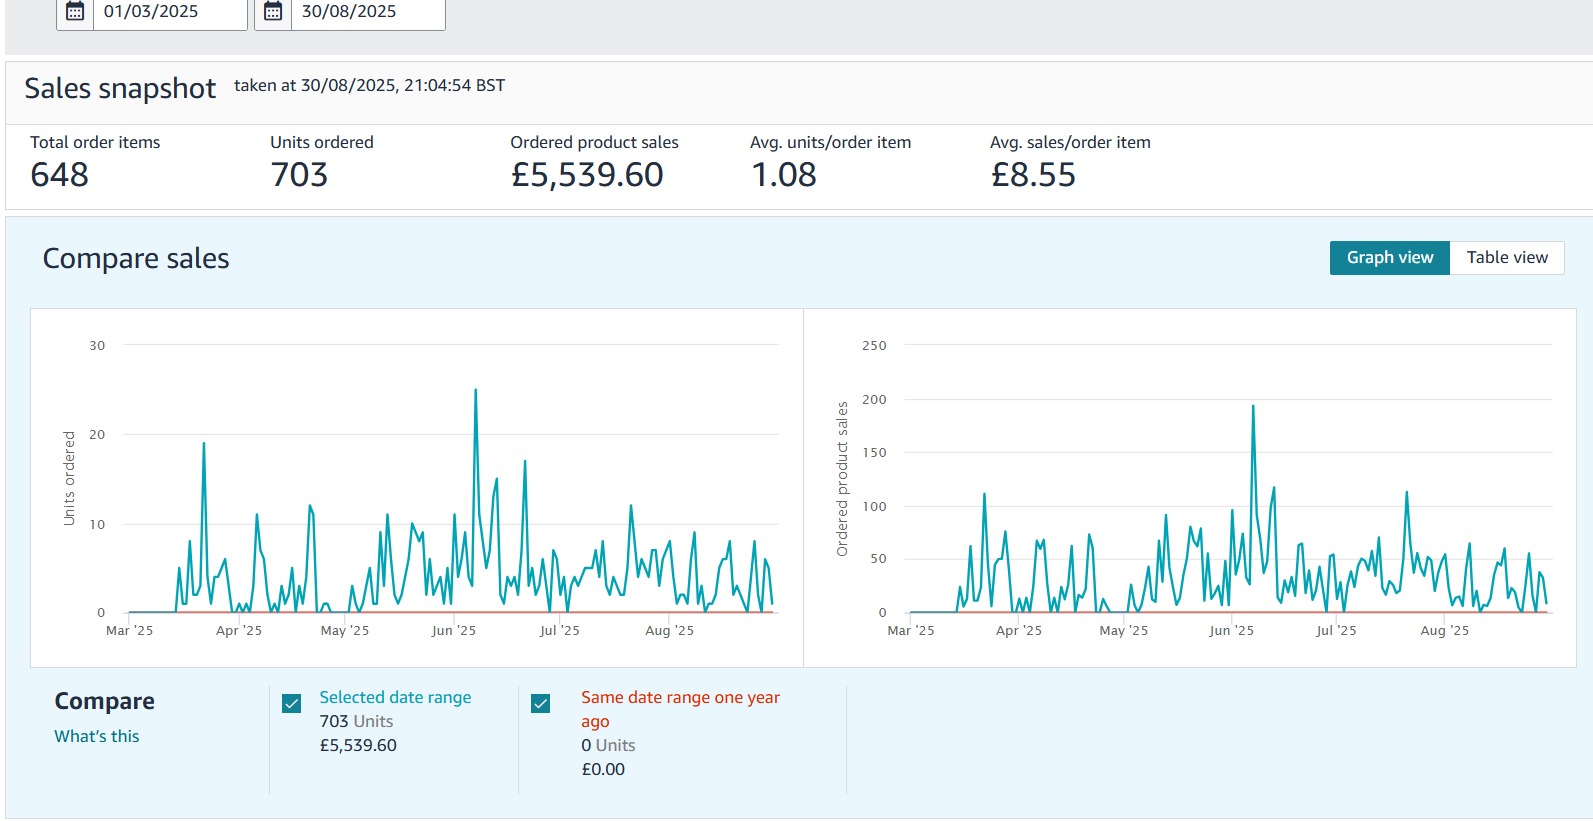The width and height of the screenshot is (1593, 821).
Task: Click the Avg. units/order item value 1.08
Action: point(784,175)
